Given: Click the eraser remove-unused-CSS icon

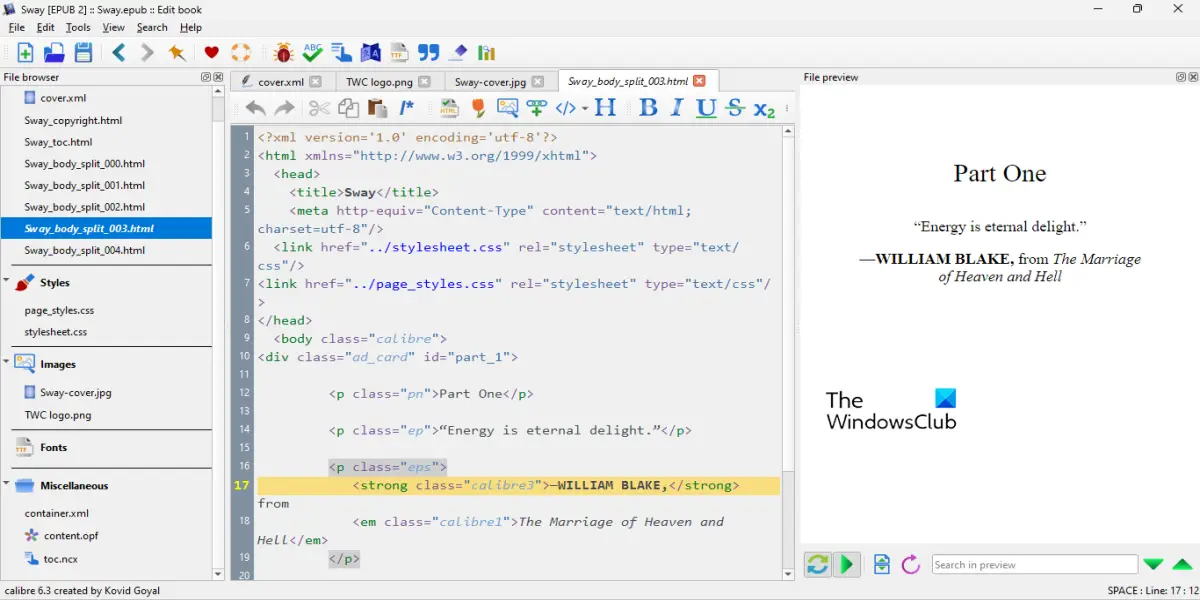Looking at the screenshot, I should [458, 53].
